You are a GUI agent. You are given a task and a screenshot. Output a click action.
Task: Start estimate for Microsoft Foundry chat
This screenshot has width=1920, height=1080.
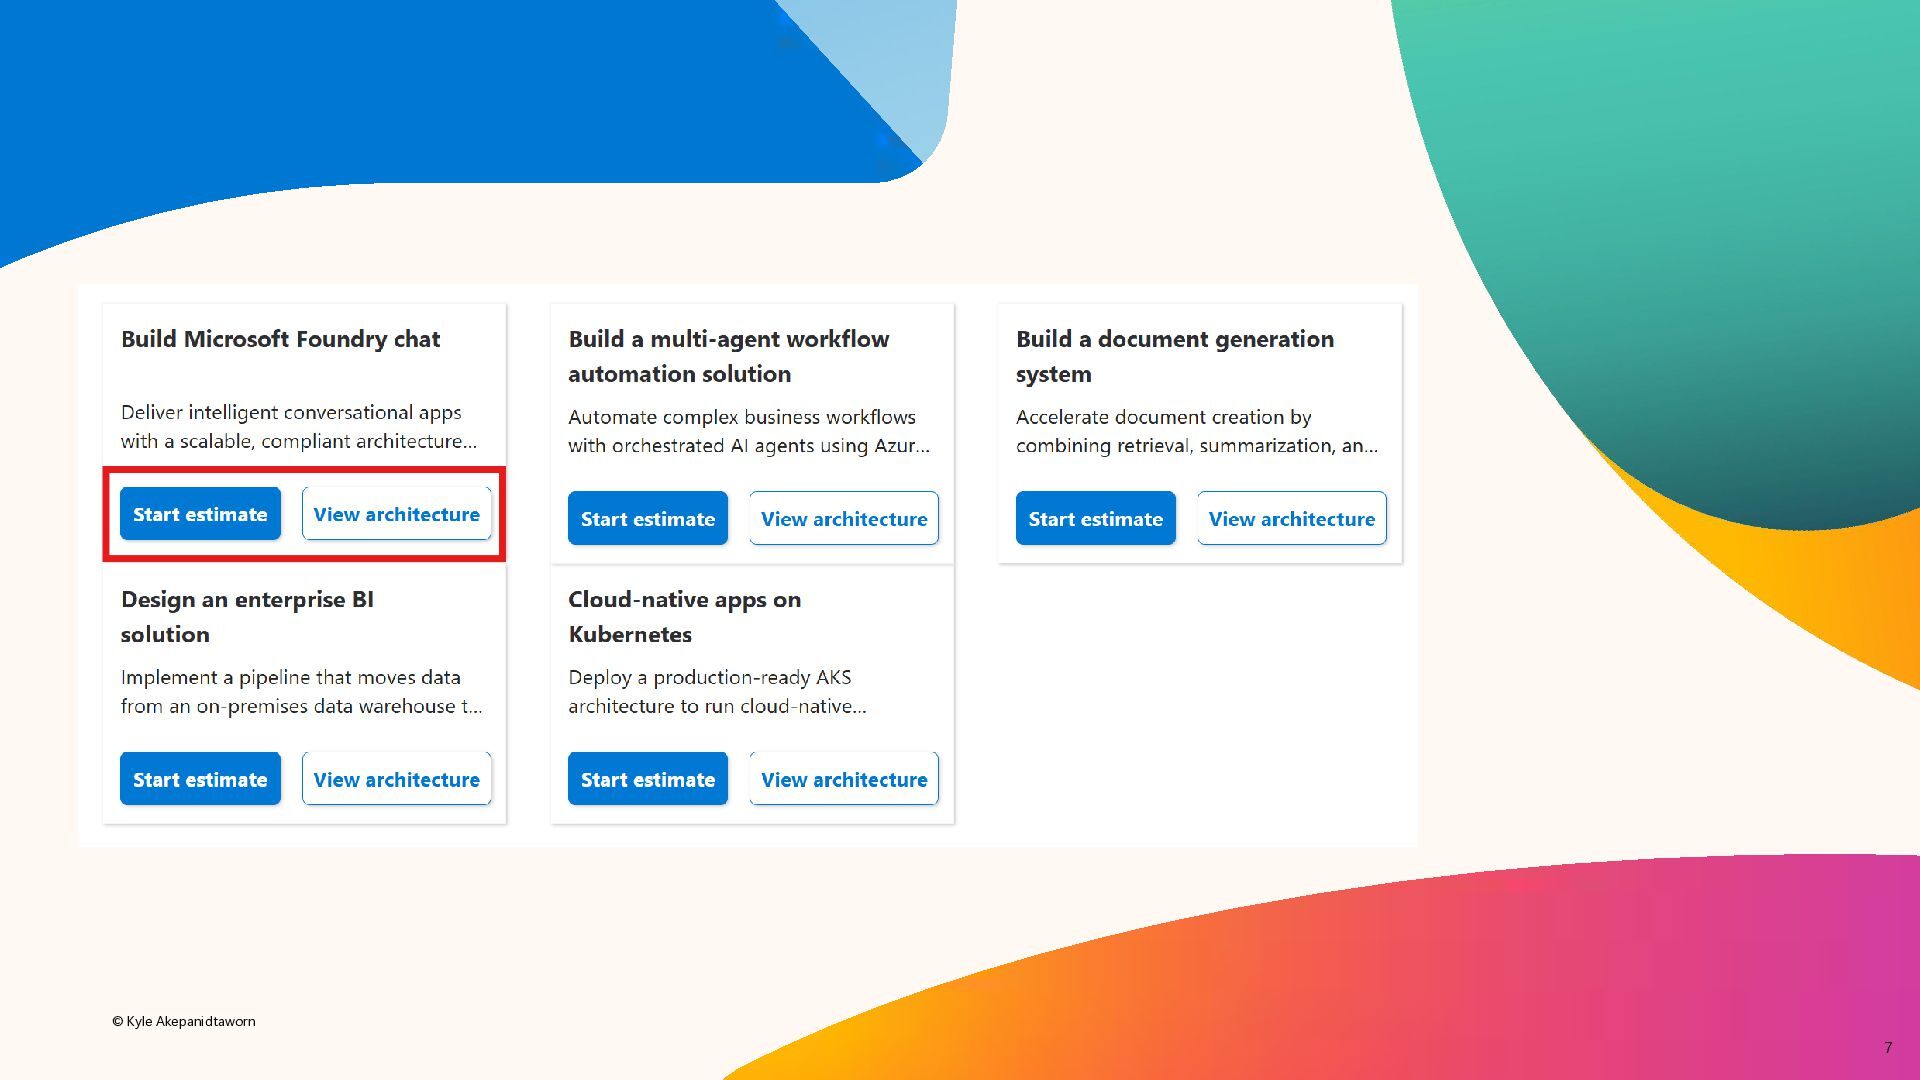200,514
